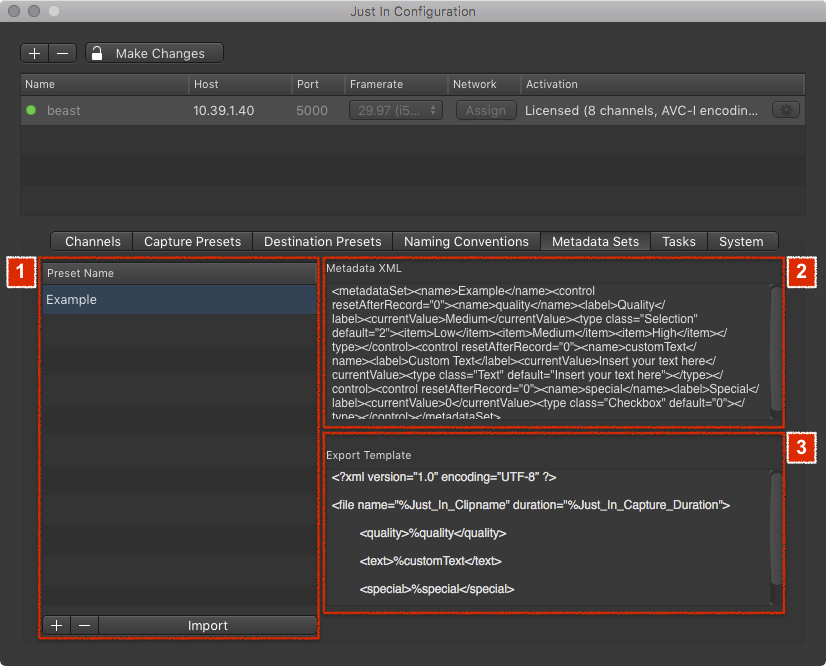Click the Framerate column header
The height and width of the screenshot is (666, 826).
[396, 84]
